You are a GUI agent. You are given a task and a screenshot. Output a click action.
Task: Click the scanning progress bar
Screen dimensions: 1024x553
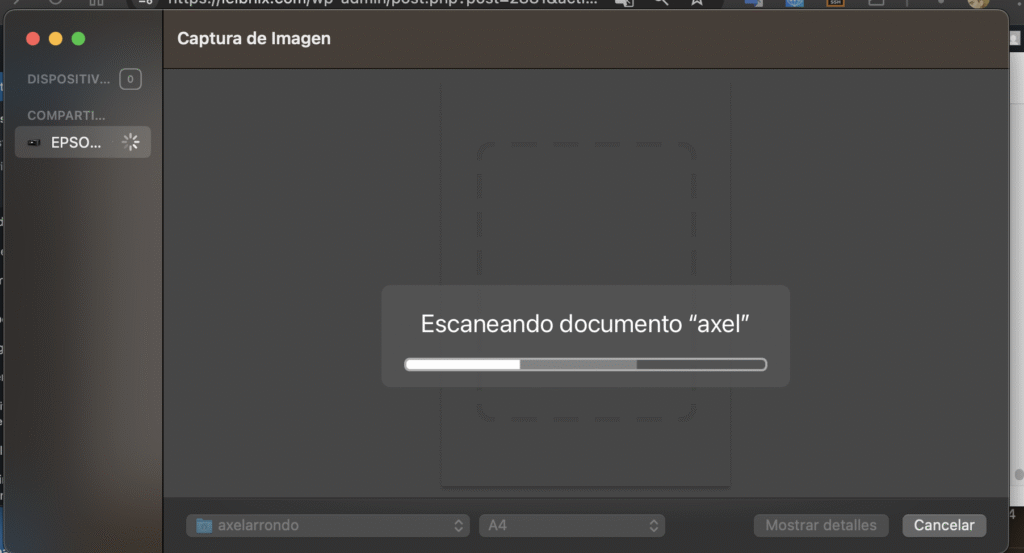pyautogui.click(x=585, y=365)
